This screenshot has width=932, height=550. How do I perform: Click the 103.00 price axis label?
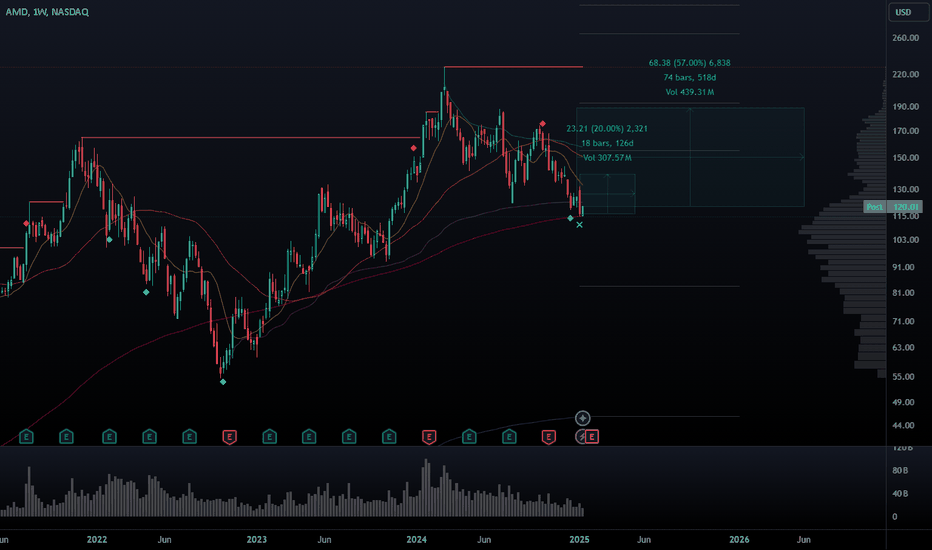coord(905,240)
